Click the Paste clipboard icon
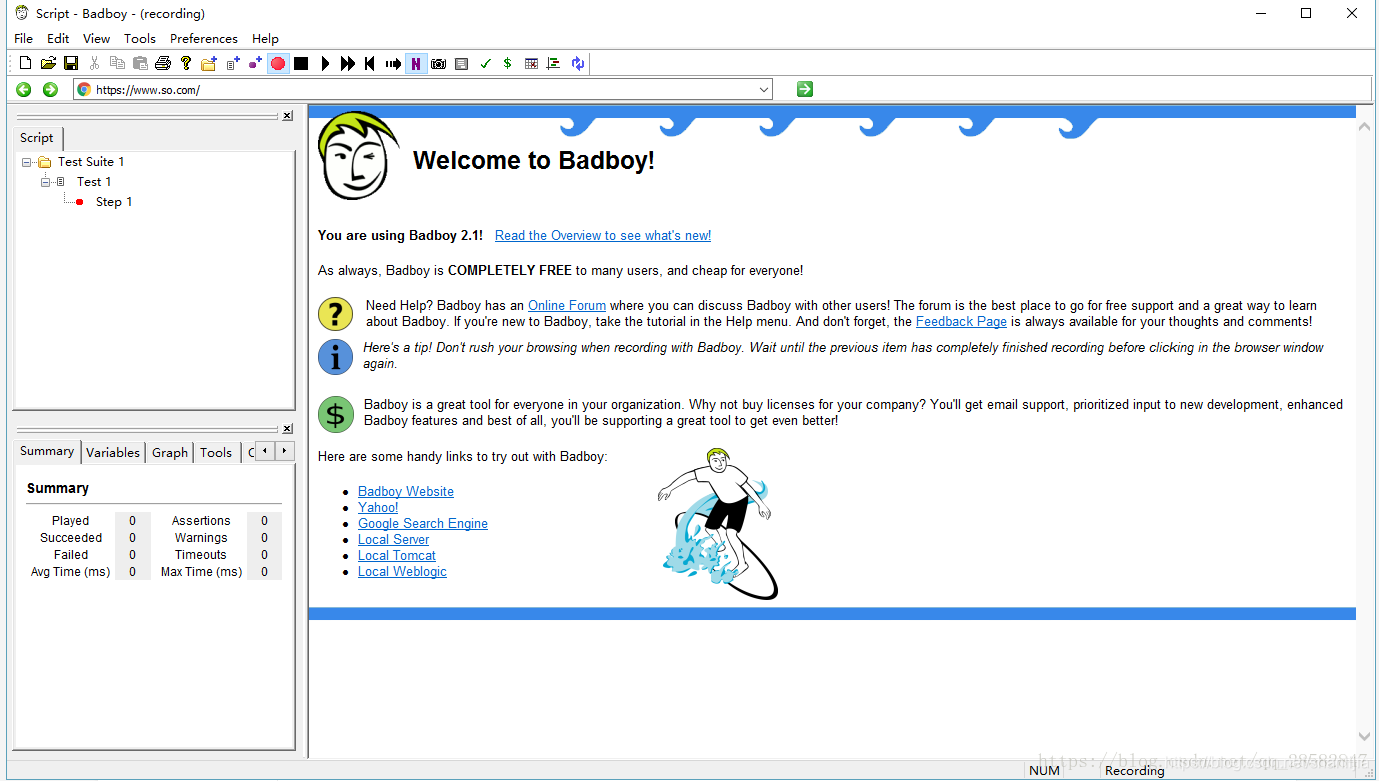Viewport: 1379px width, 781px height. coord(140,63)
